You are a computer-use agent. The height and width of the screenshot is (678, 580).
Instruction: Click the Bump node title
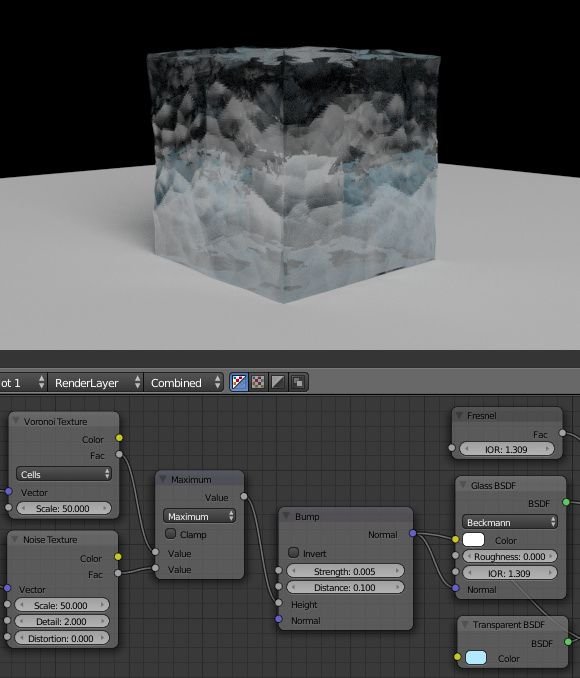tap(307, 517)
